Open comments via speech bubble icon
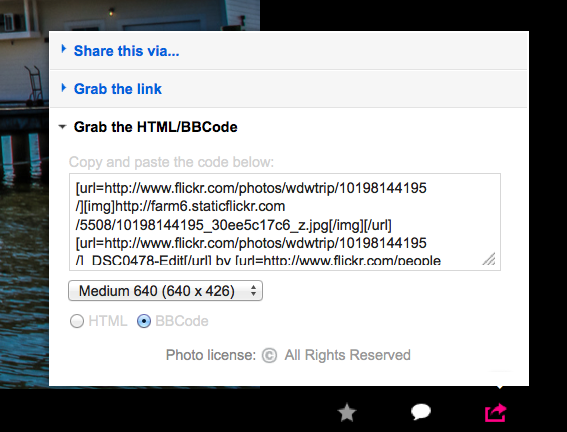The width and height of the screenshot is (567, 432). [x=421, y=412]
